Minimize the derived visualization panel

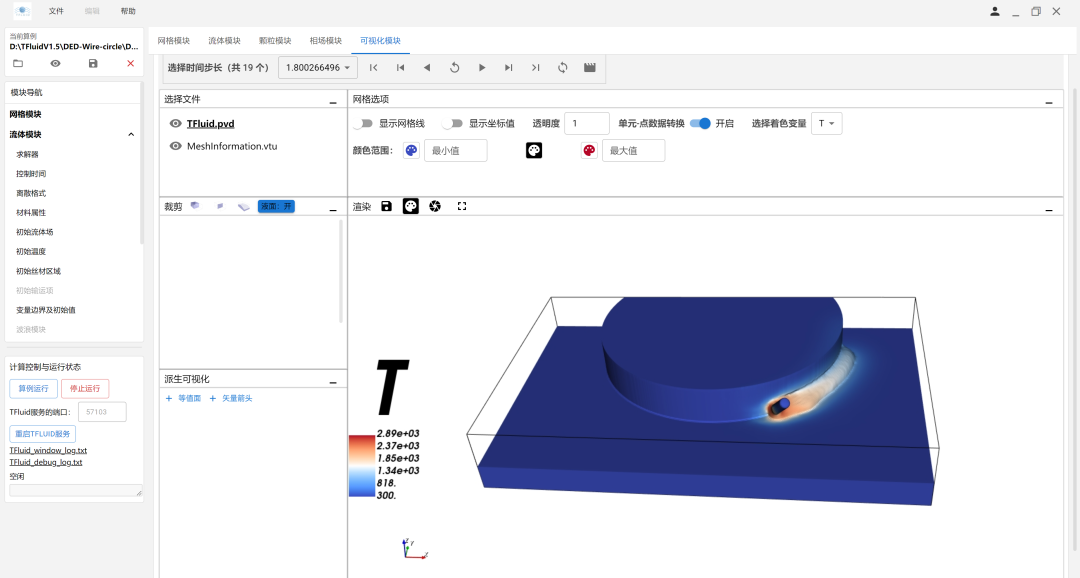coord(333,381)
